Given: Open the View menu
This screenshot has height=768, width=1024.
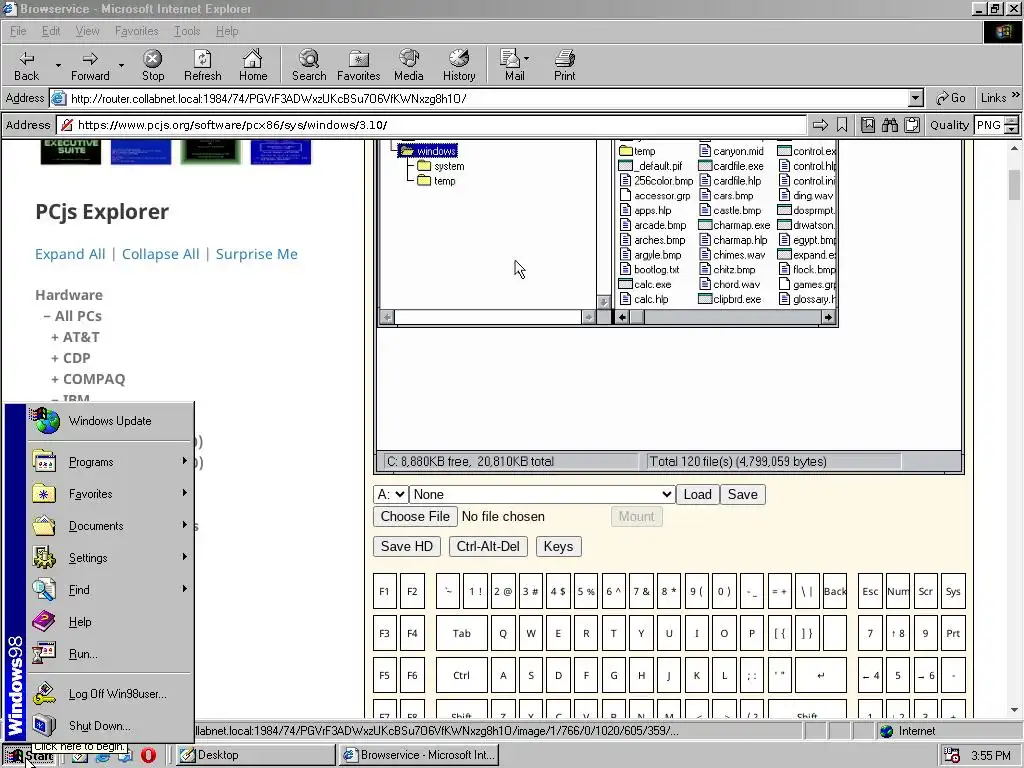Looking at the screenshot, I should coord(87,31).
